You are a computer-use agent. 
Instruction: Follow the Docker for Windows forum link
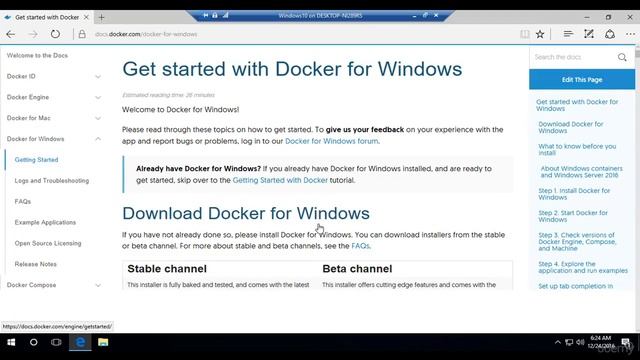331,141
